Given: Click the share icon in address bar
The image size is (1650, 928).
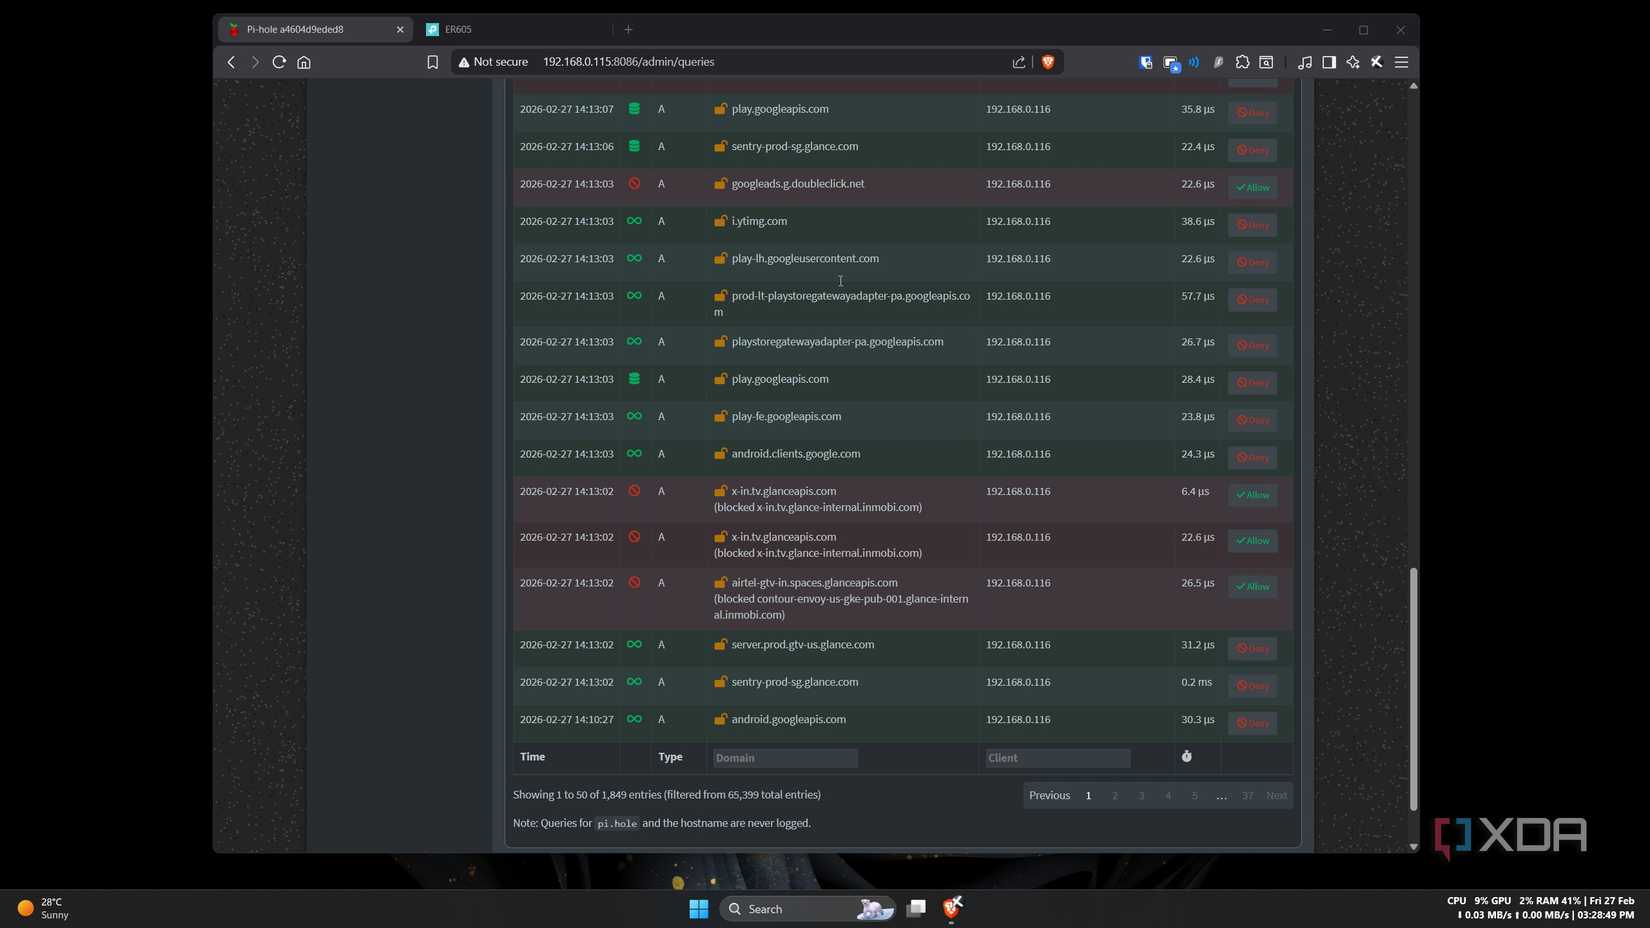Looking at the screenshot, I should click(x=1018, y=62).
